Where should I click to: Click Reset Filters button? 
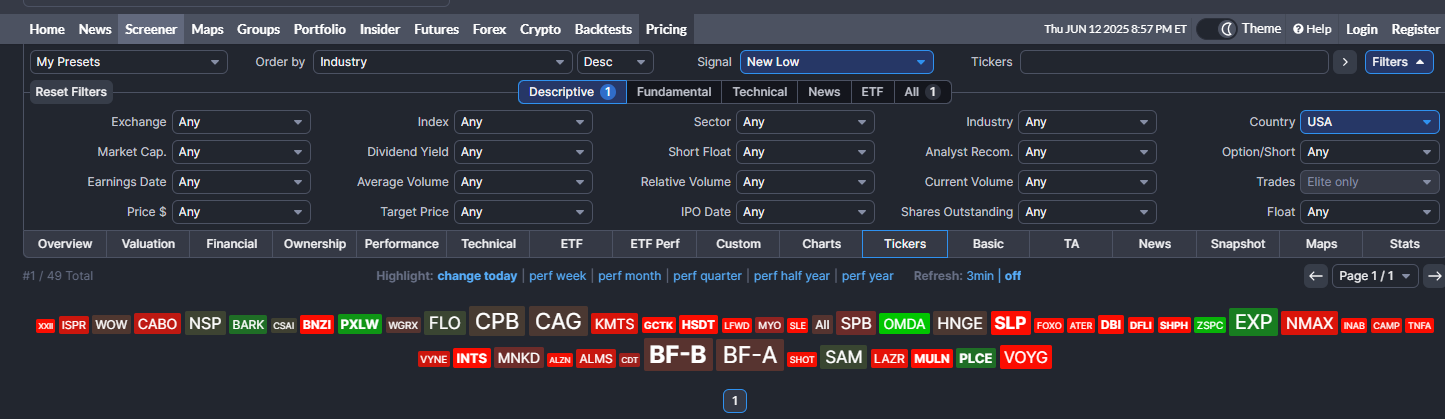pos(71,92)
